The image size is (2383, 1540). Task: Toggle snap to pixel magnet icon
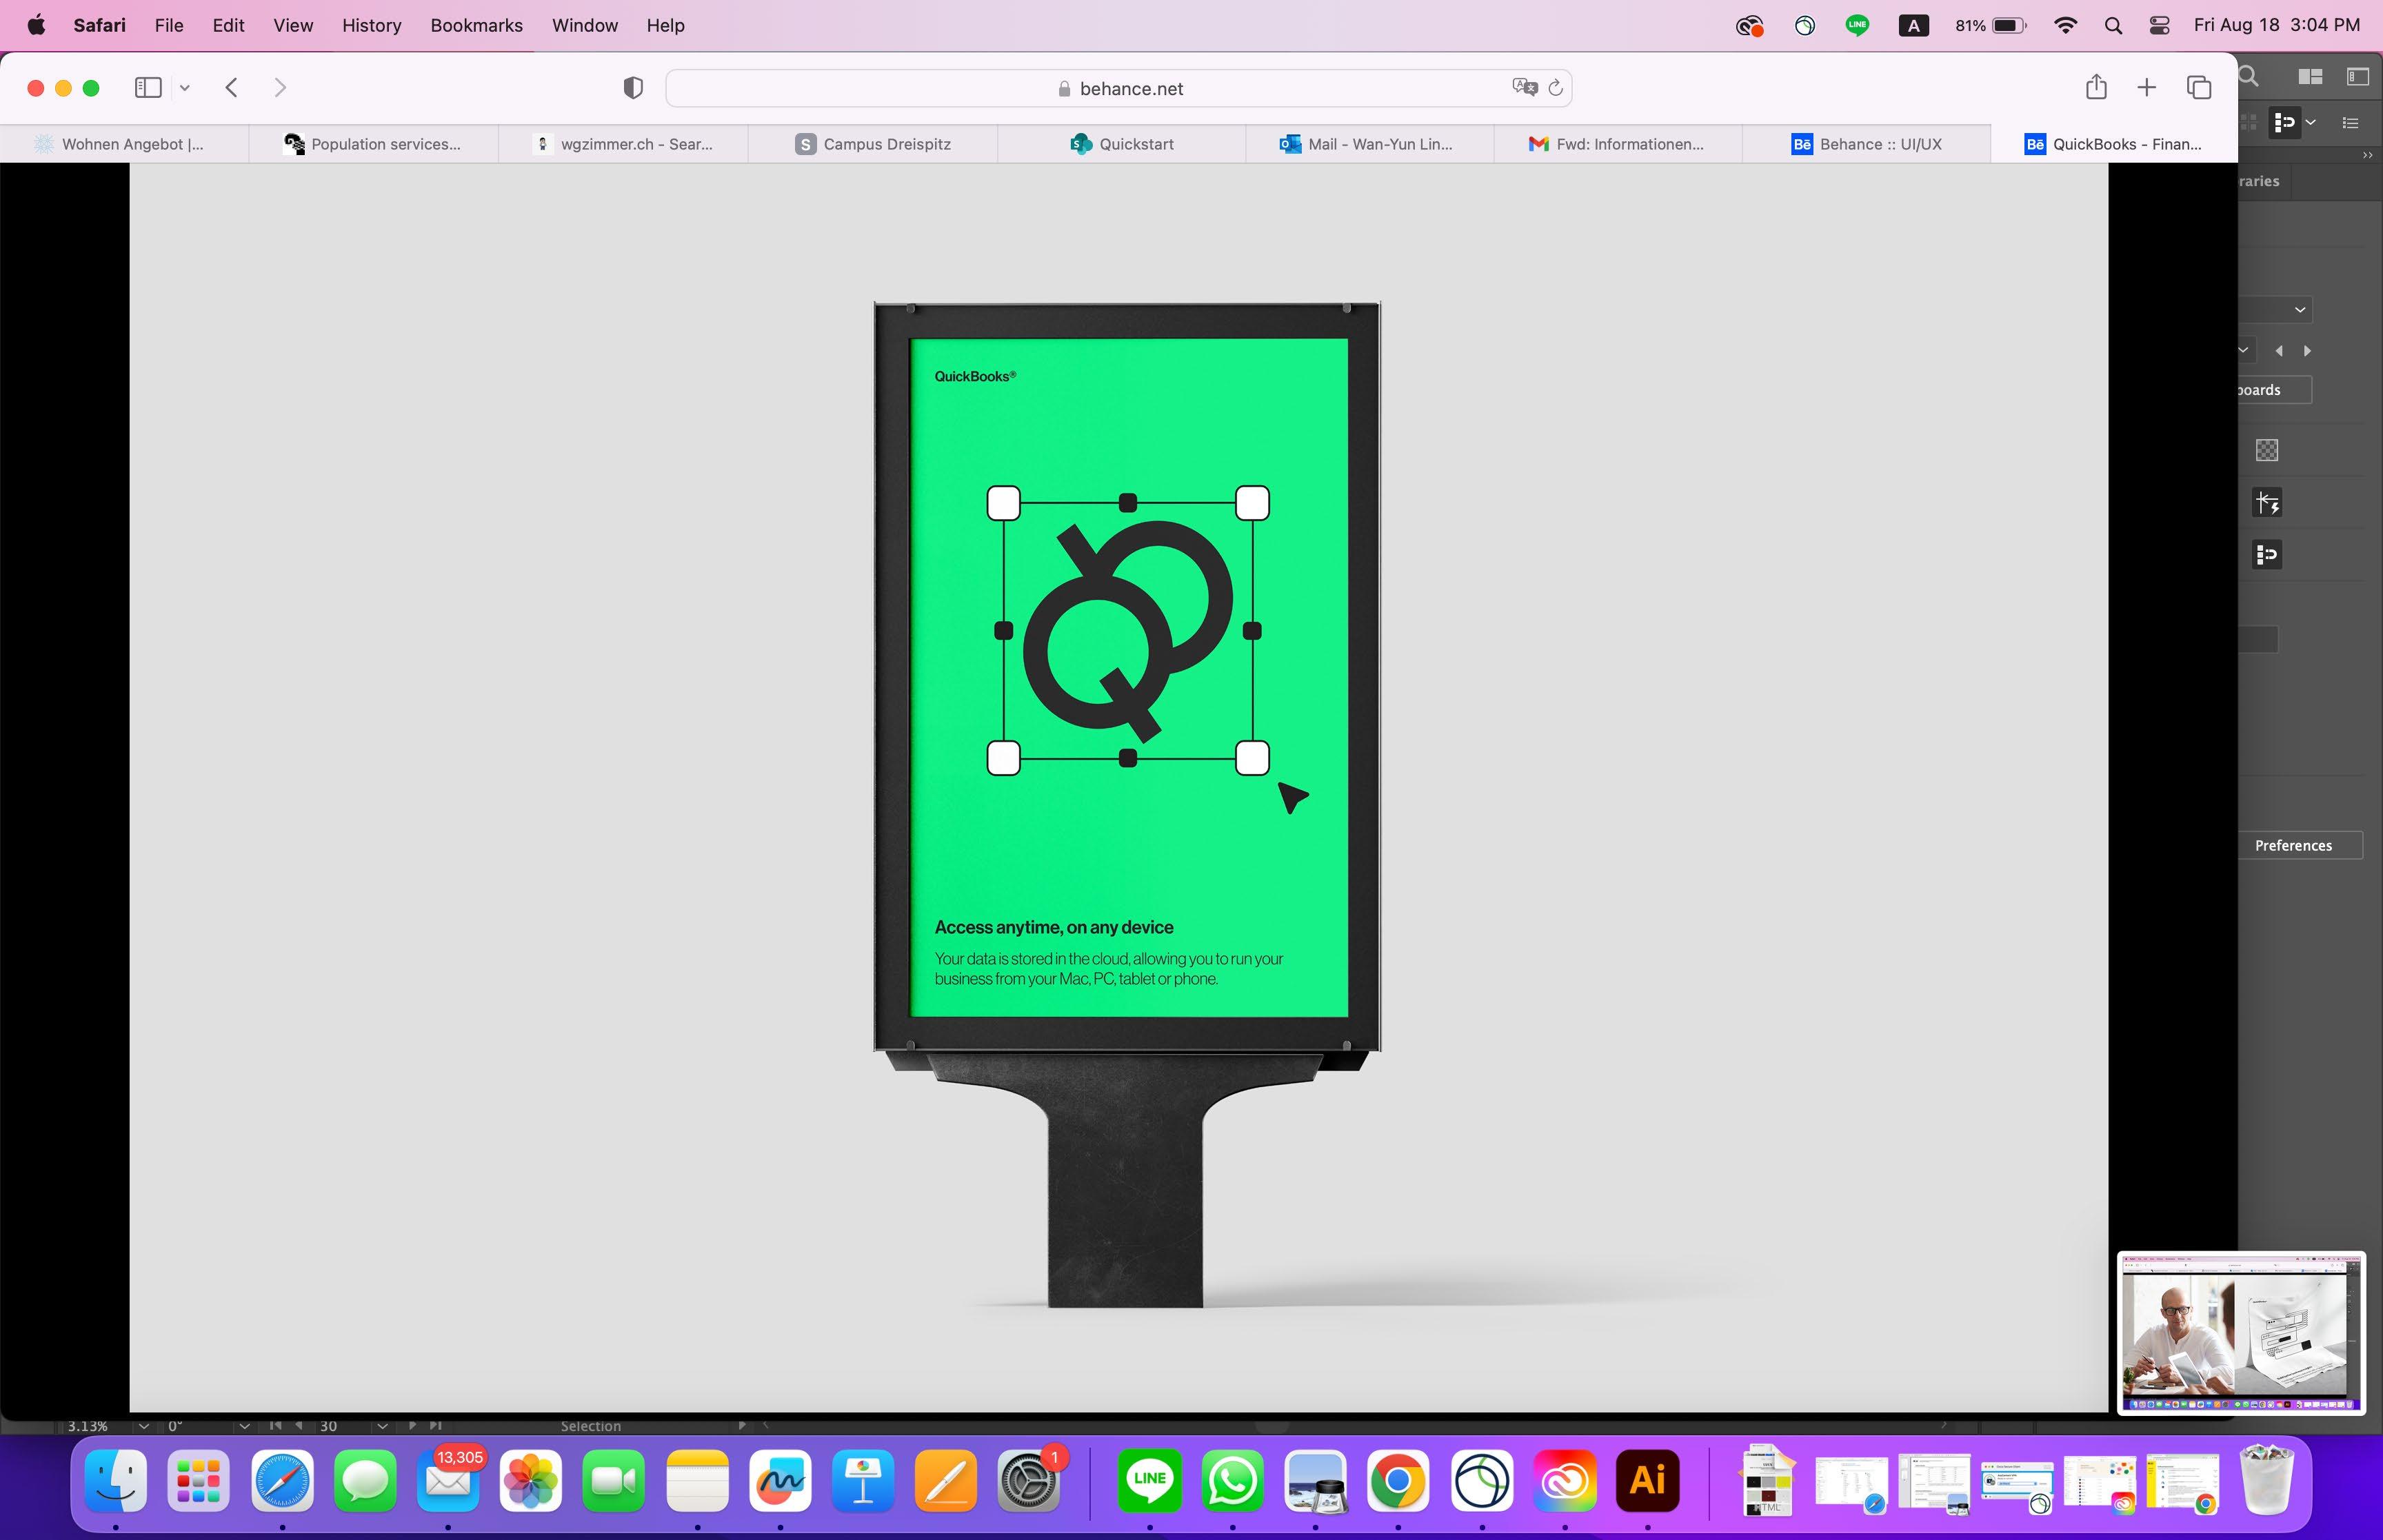click(x=2267, y=554)
